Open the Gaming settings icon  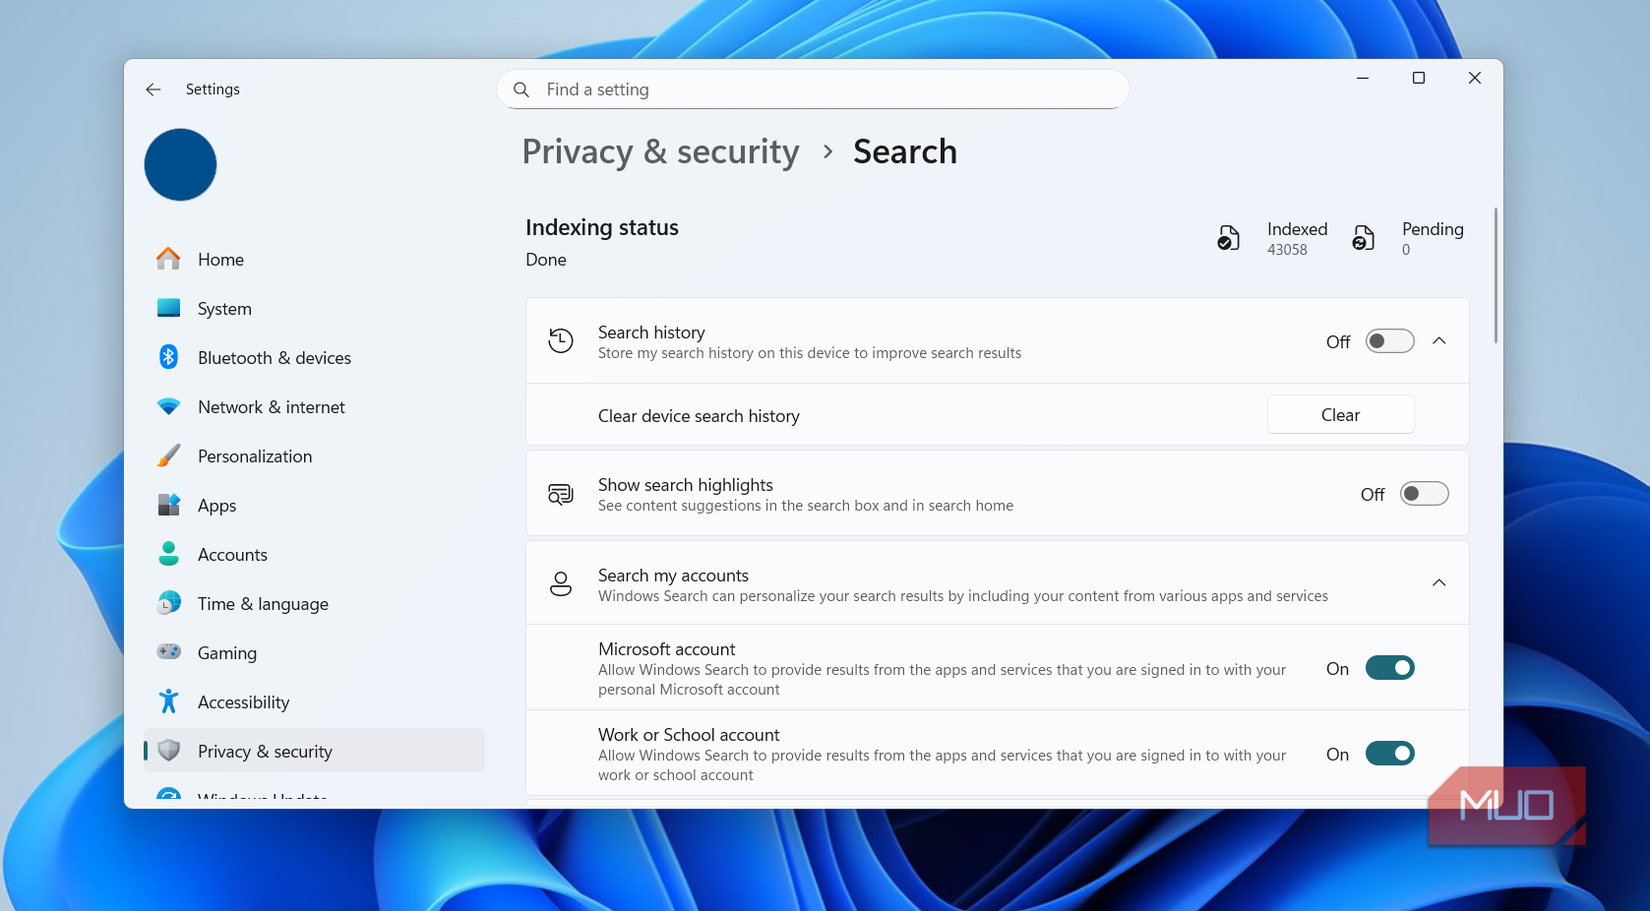click(170, 652)
